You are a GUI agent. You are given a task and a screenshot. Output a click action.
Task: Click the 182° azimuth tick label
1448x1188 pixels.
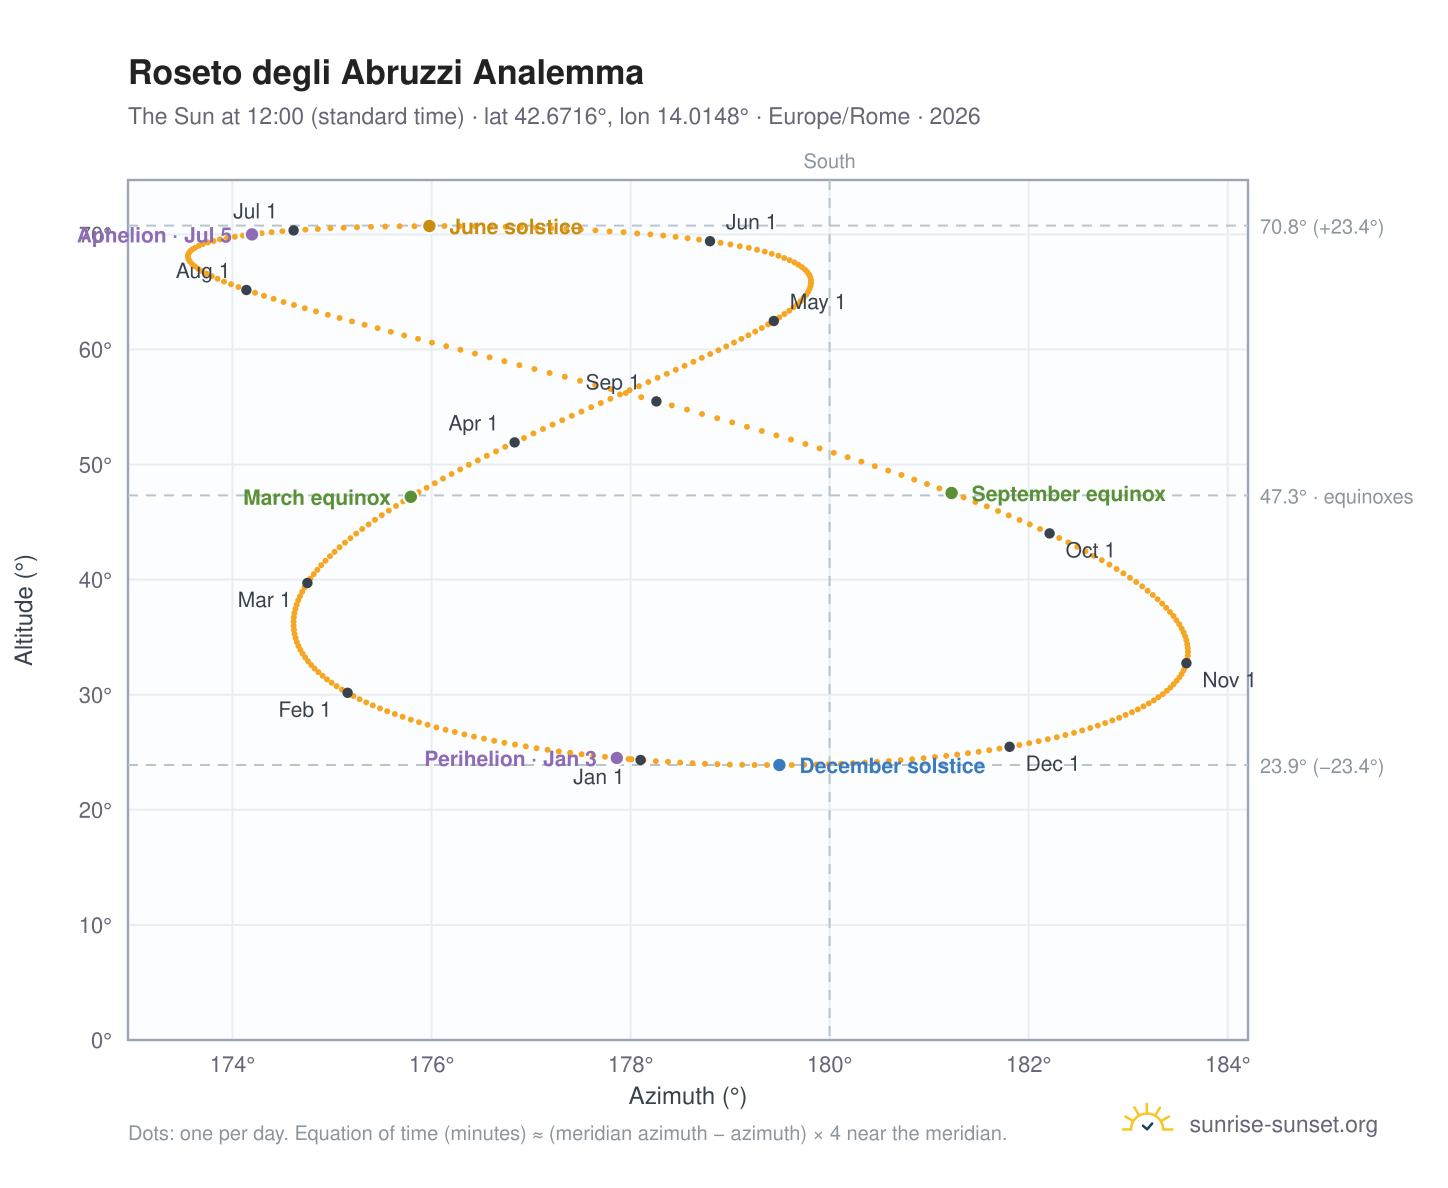(1029, 1063)
